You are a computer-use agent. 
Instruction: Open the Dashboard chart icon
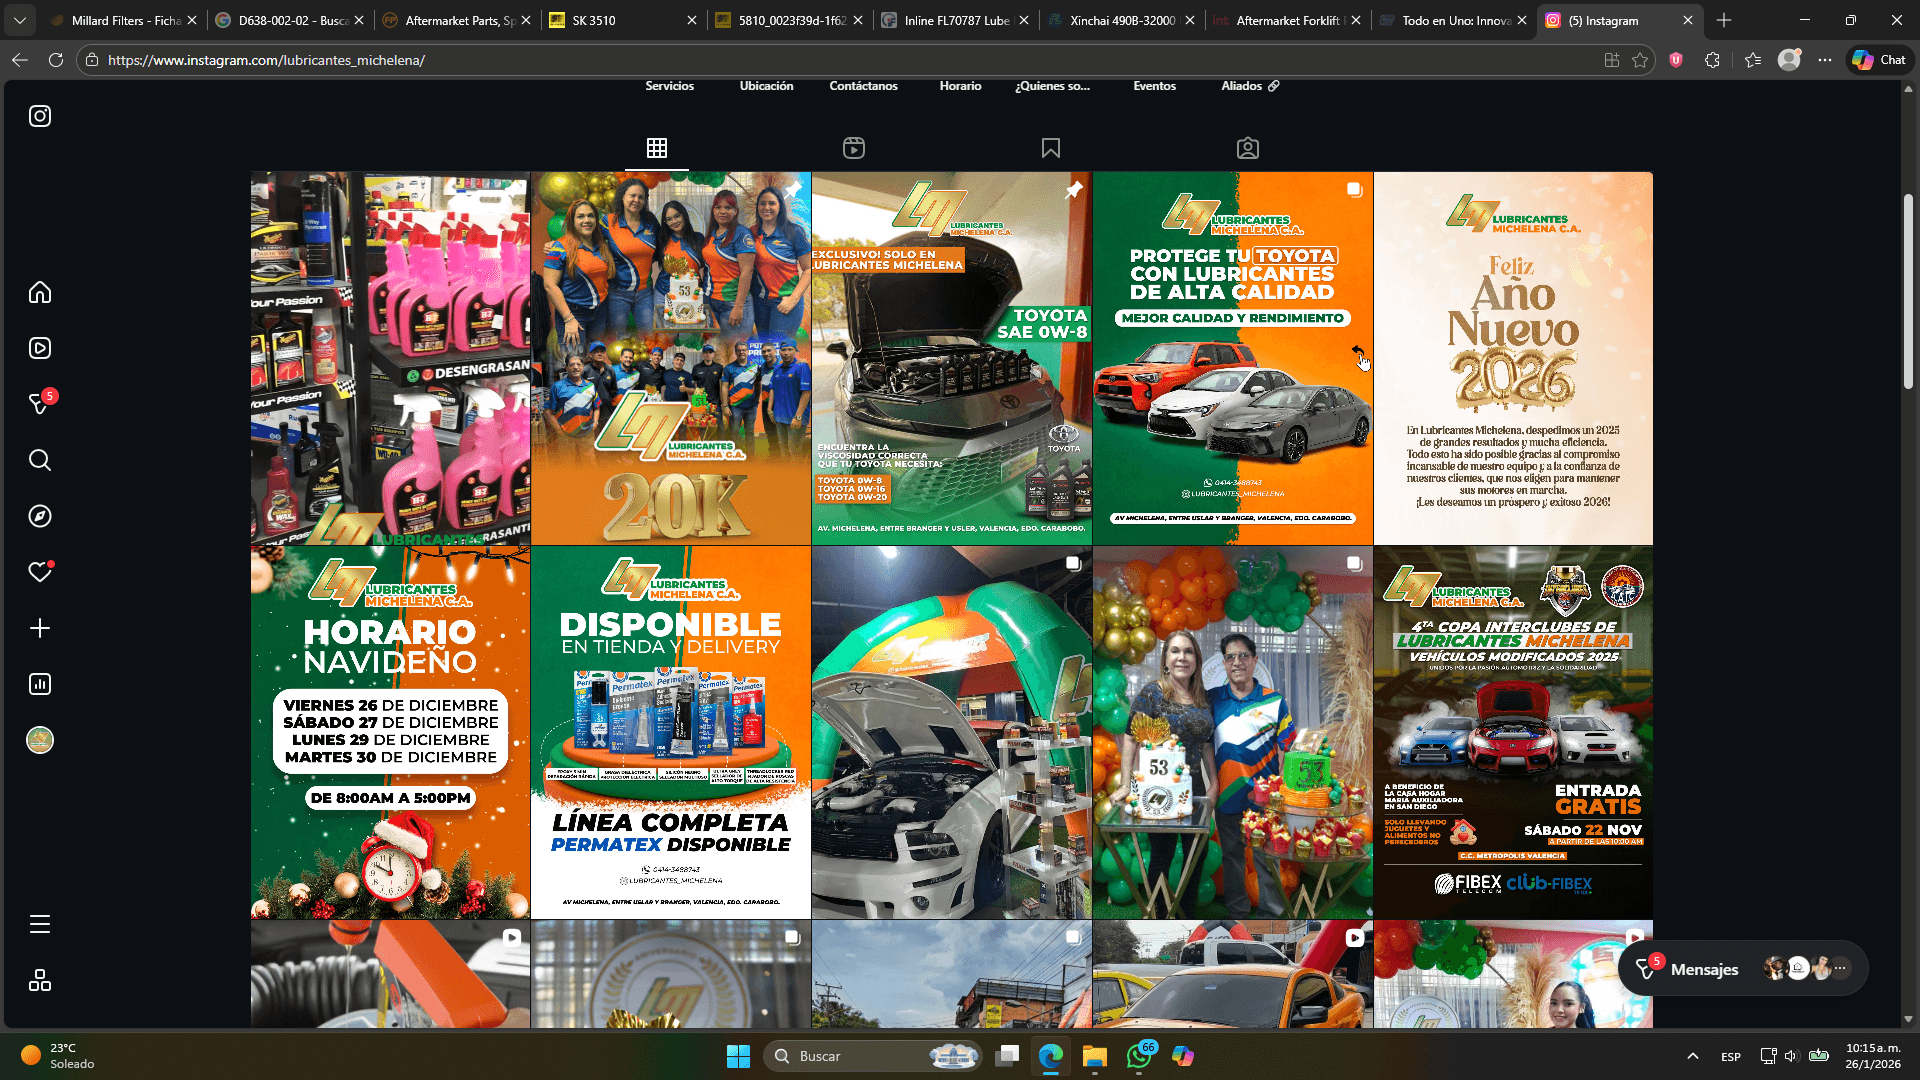point(40,684)
